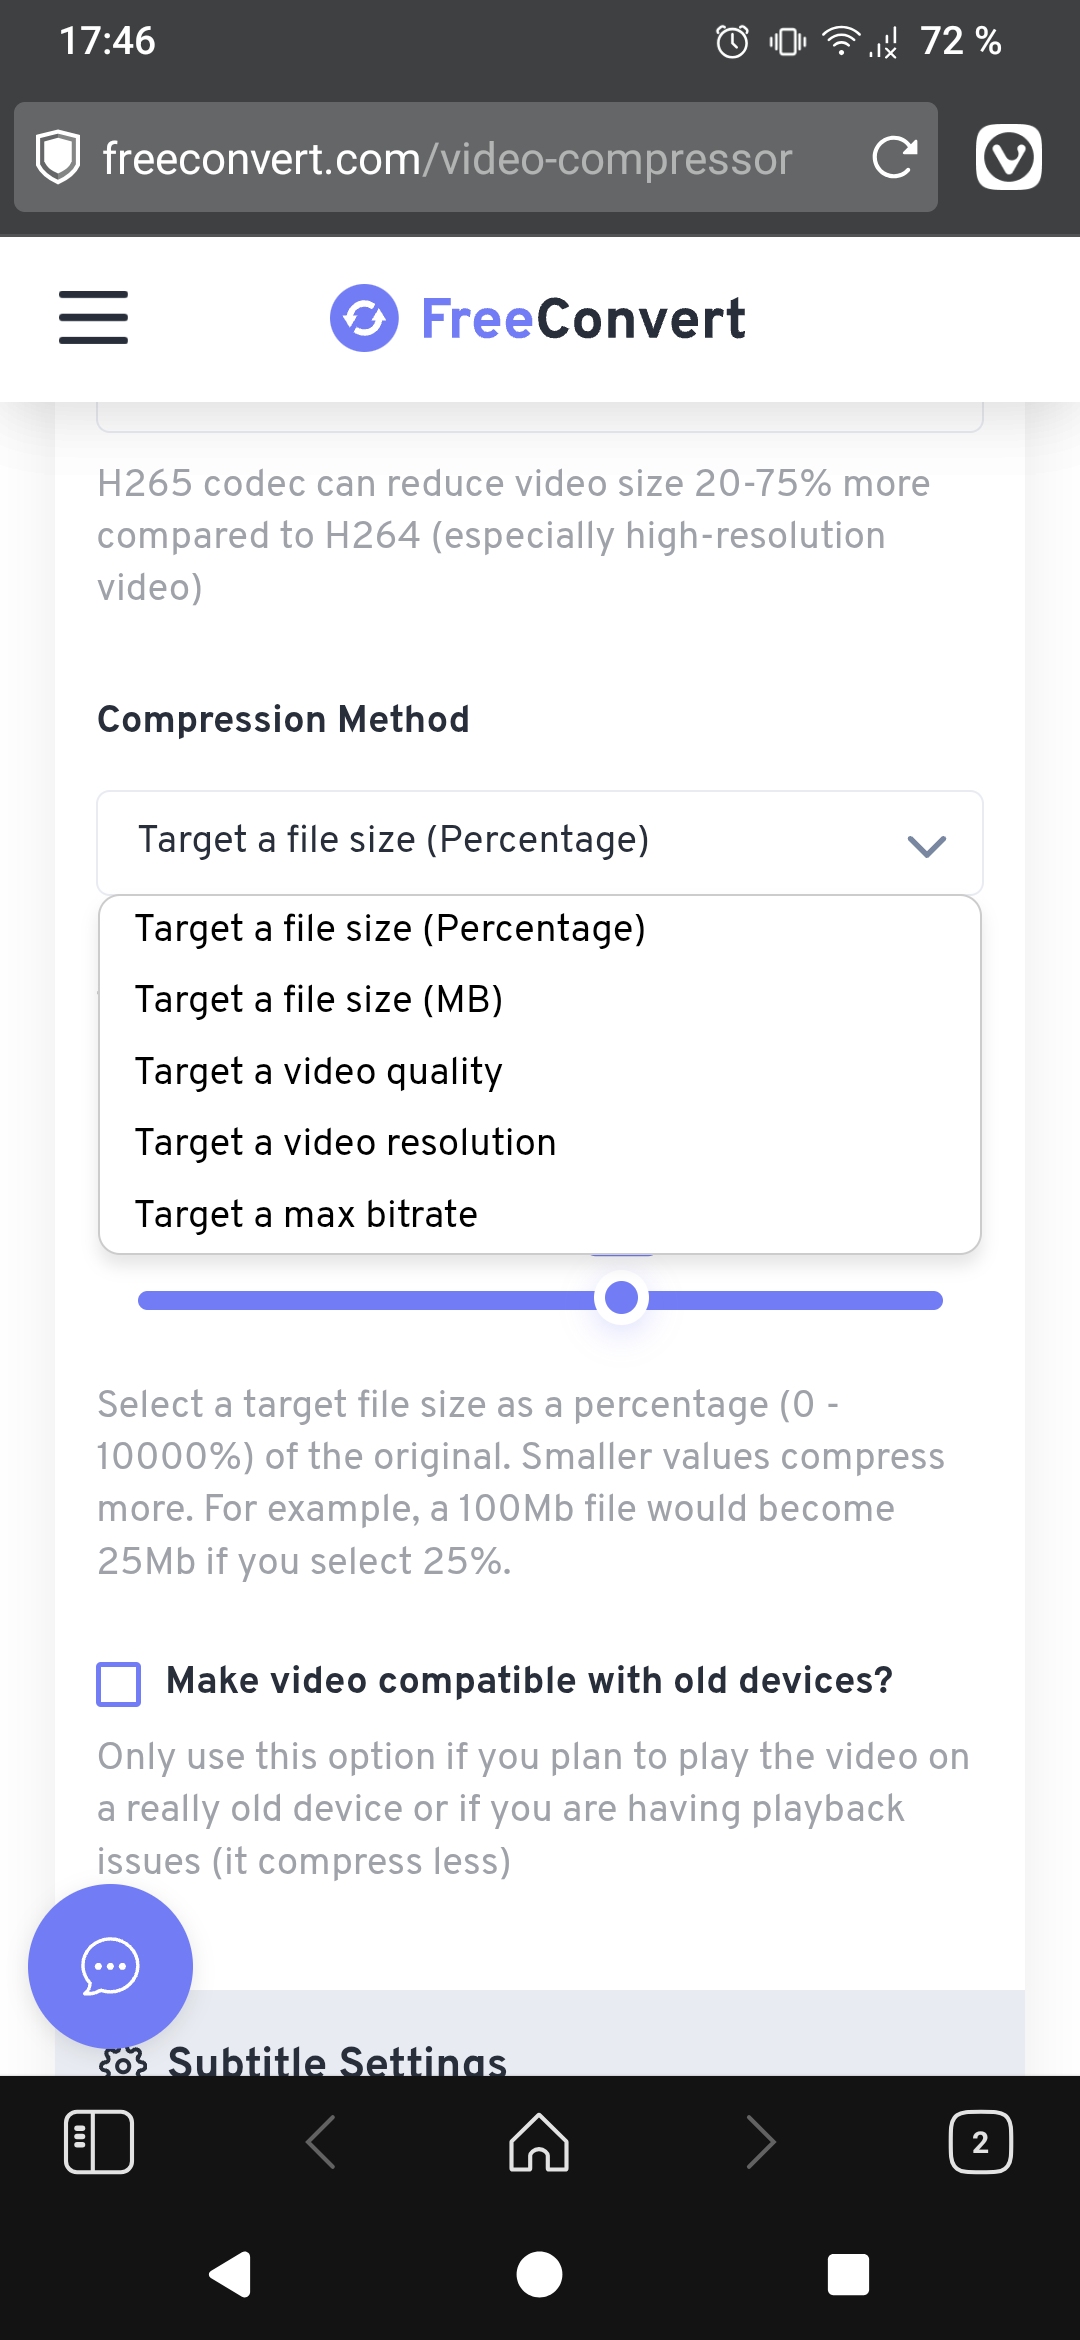The width and height of the screenshot is (1080, 2340).
Task: Click the target size slider handle
Action: [622, 1298]
